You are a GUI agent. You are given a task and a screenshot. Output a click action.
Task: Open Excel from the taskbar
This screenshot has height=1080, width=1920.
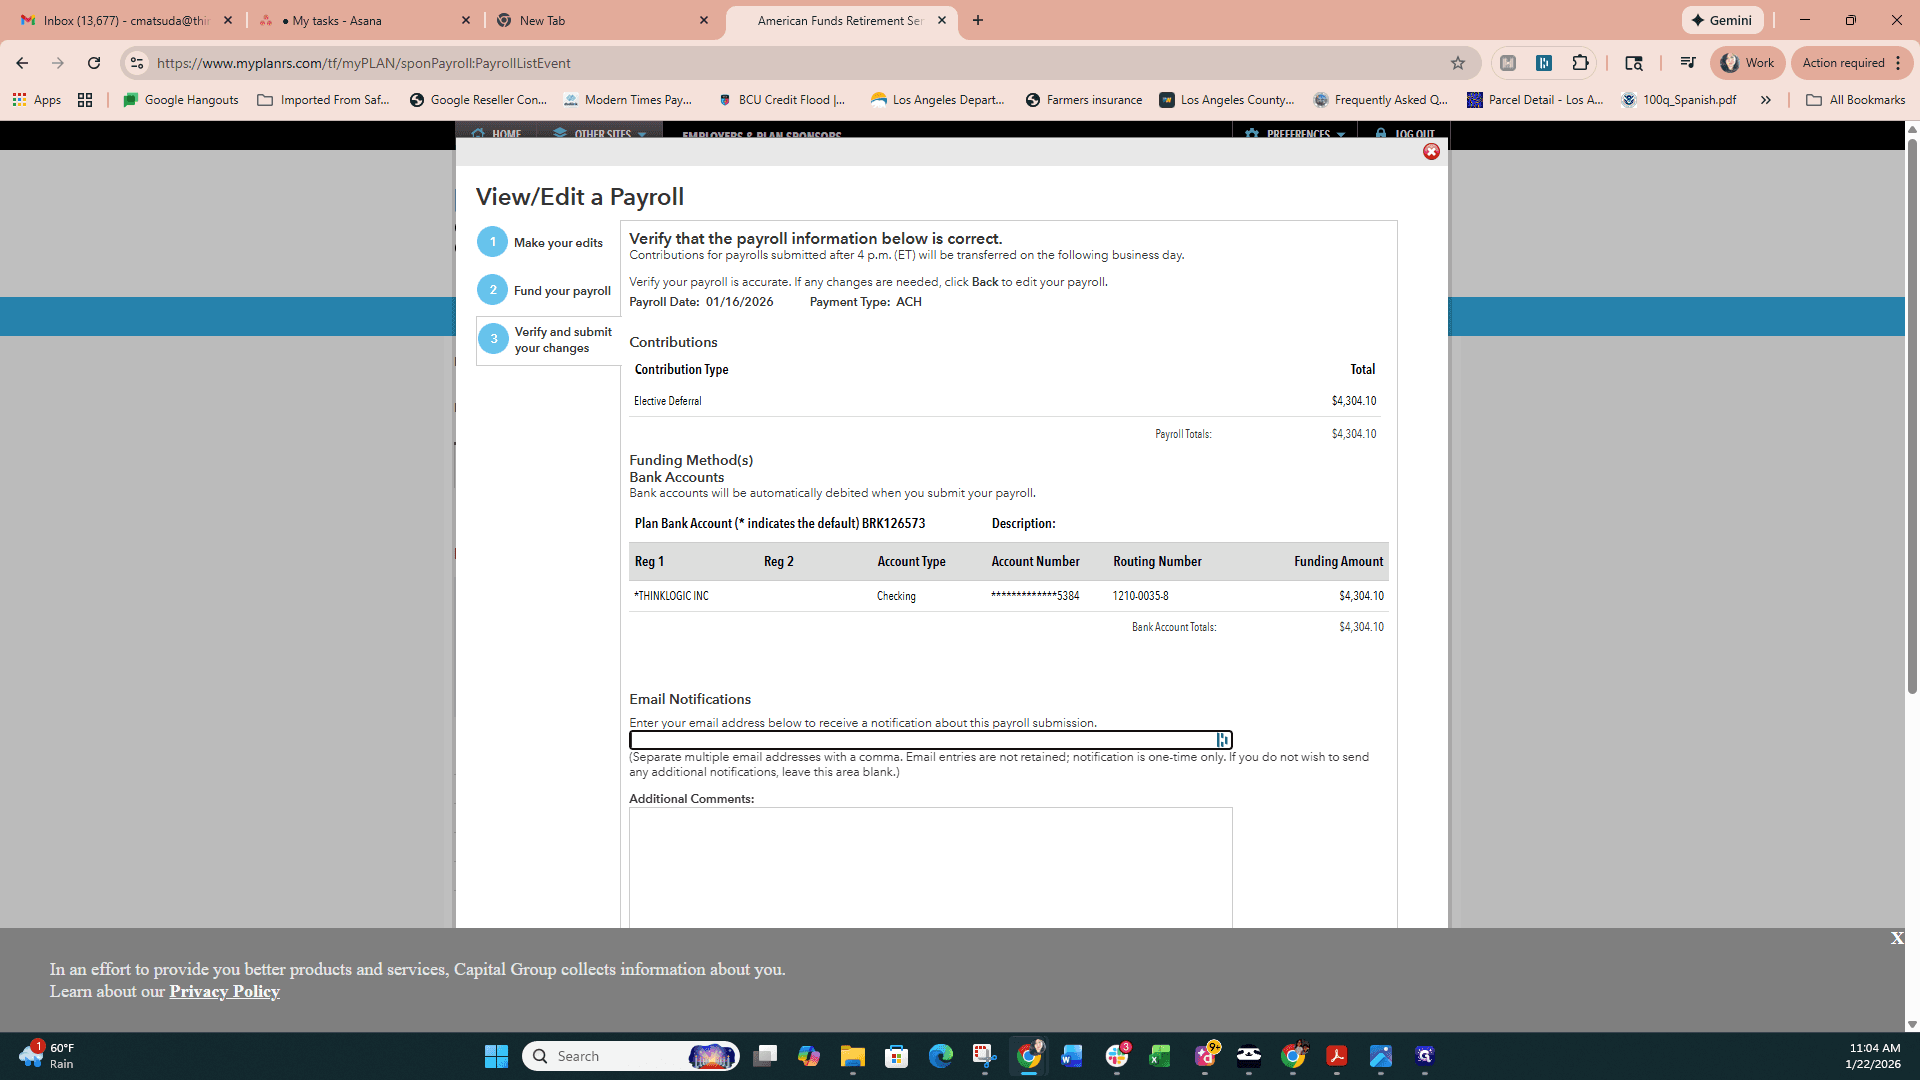click(1160, 1056)
